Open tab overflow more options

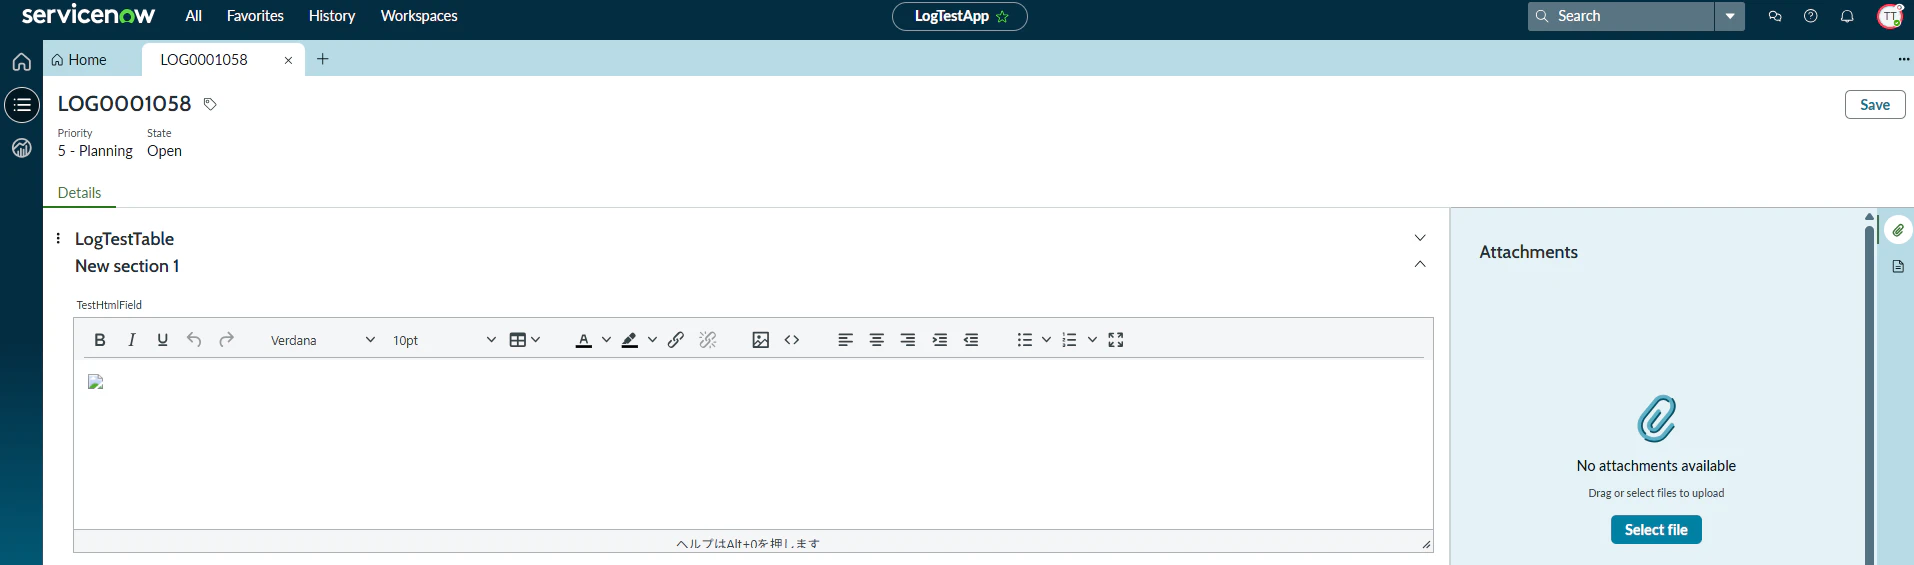click(x=1903, y=59)
